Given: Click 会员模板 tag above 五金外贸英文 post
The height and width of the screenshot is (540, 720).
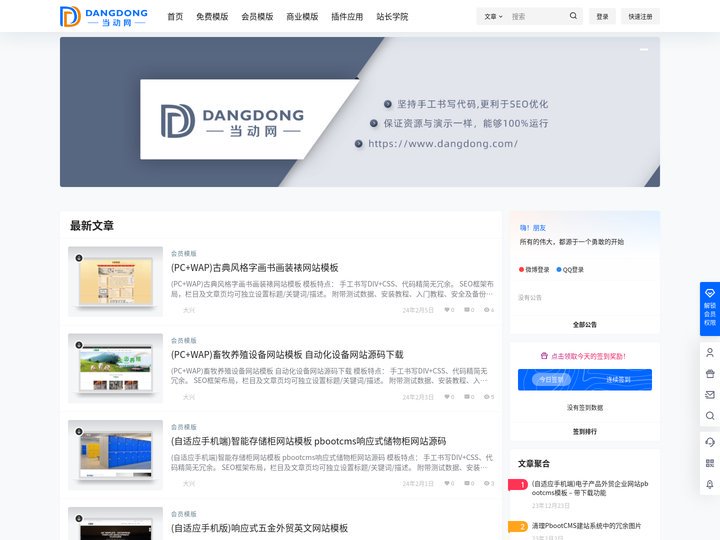Looking at the screenshot, I should [x=184, y=514].
